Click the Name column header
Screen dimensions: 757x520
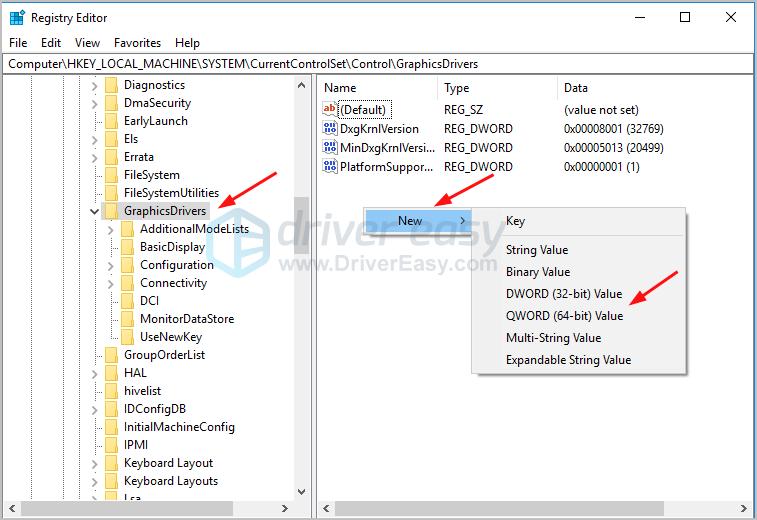(340, 88)
